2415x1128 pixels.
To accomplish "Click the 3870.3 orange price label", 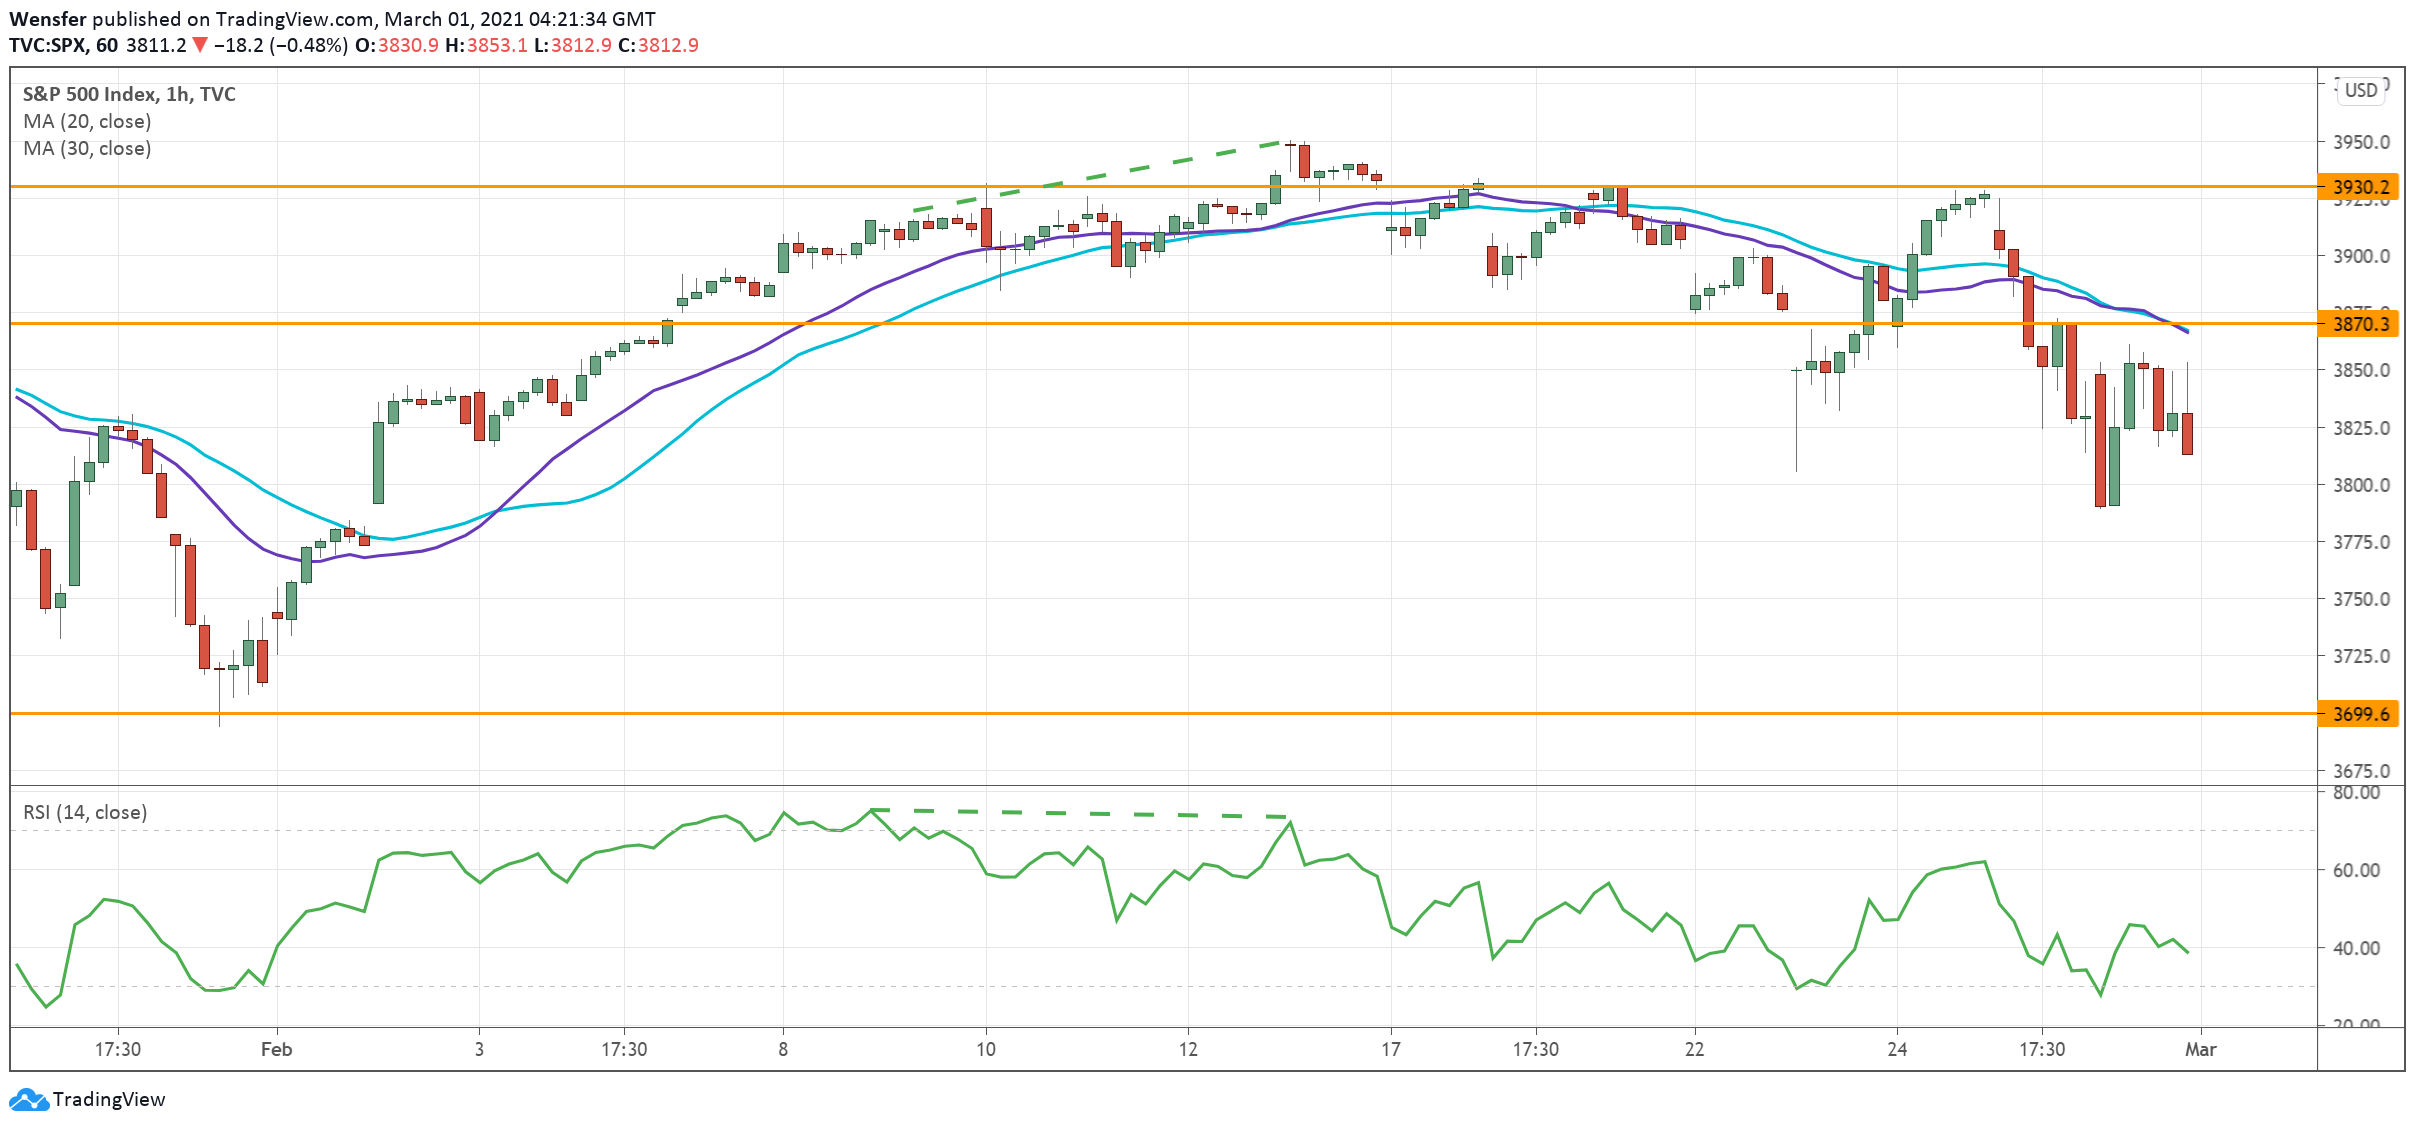I will tap(2358, 324).
